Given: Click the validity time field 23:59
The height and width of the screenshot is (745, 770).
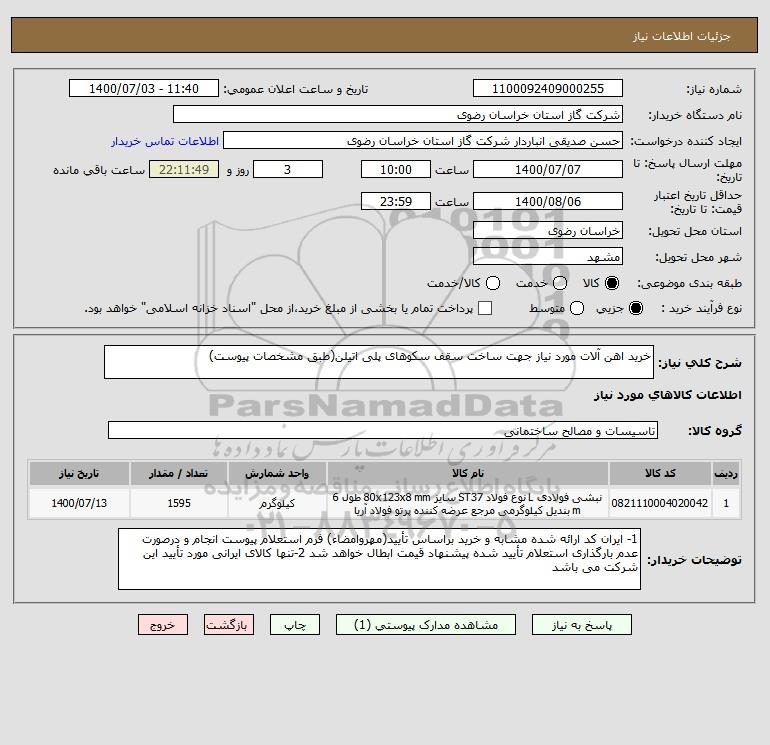Looking at the screenshot, I should pyautogui.click(x=396, y=201).
